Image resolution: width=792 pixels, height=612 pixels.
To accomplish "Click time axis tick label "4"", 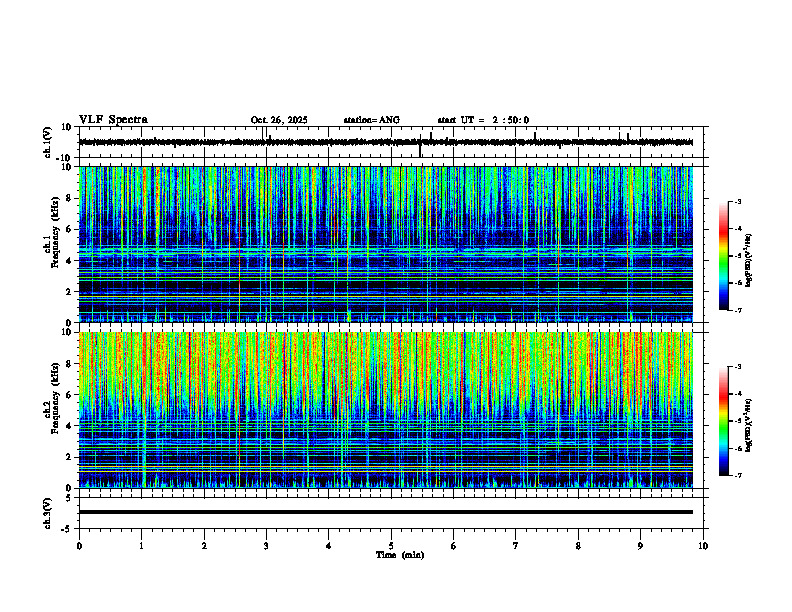I will click(329, 546).
